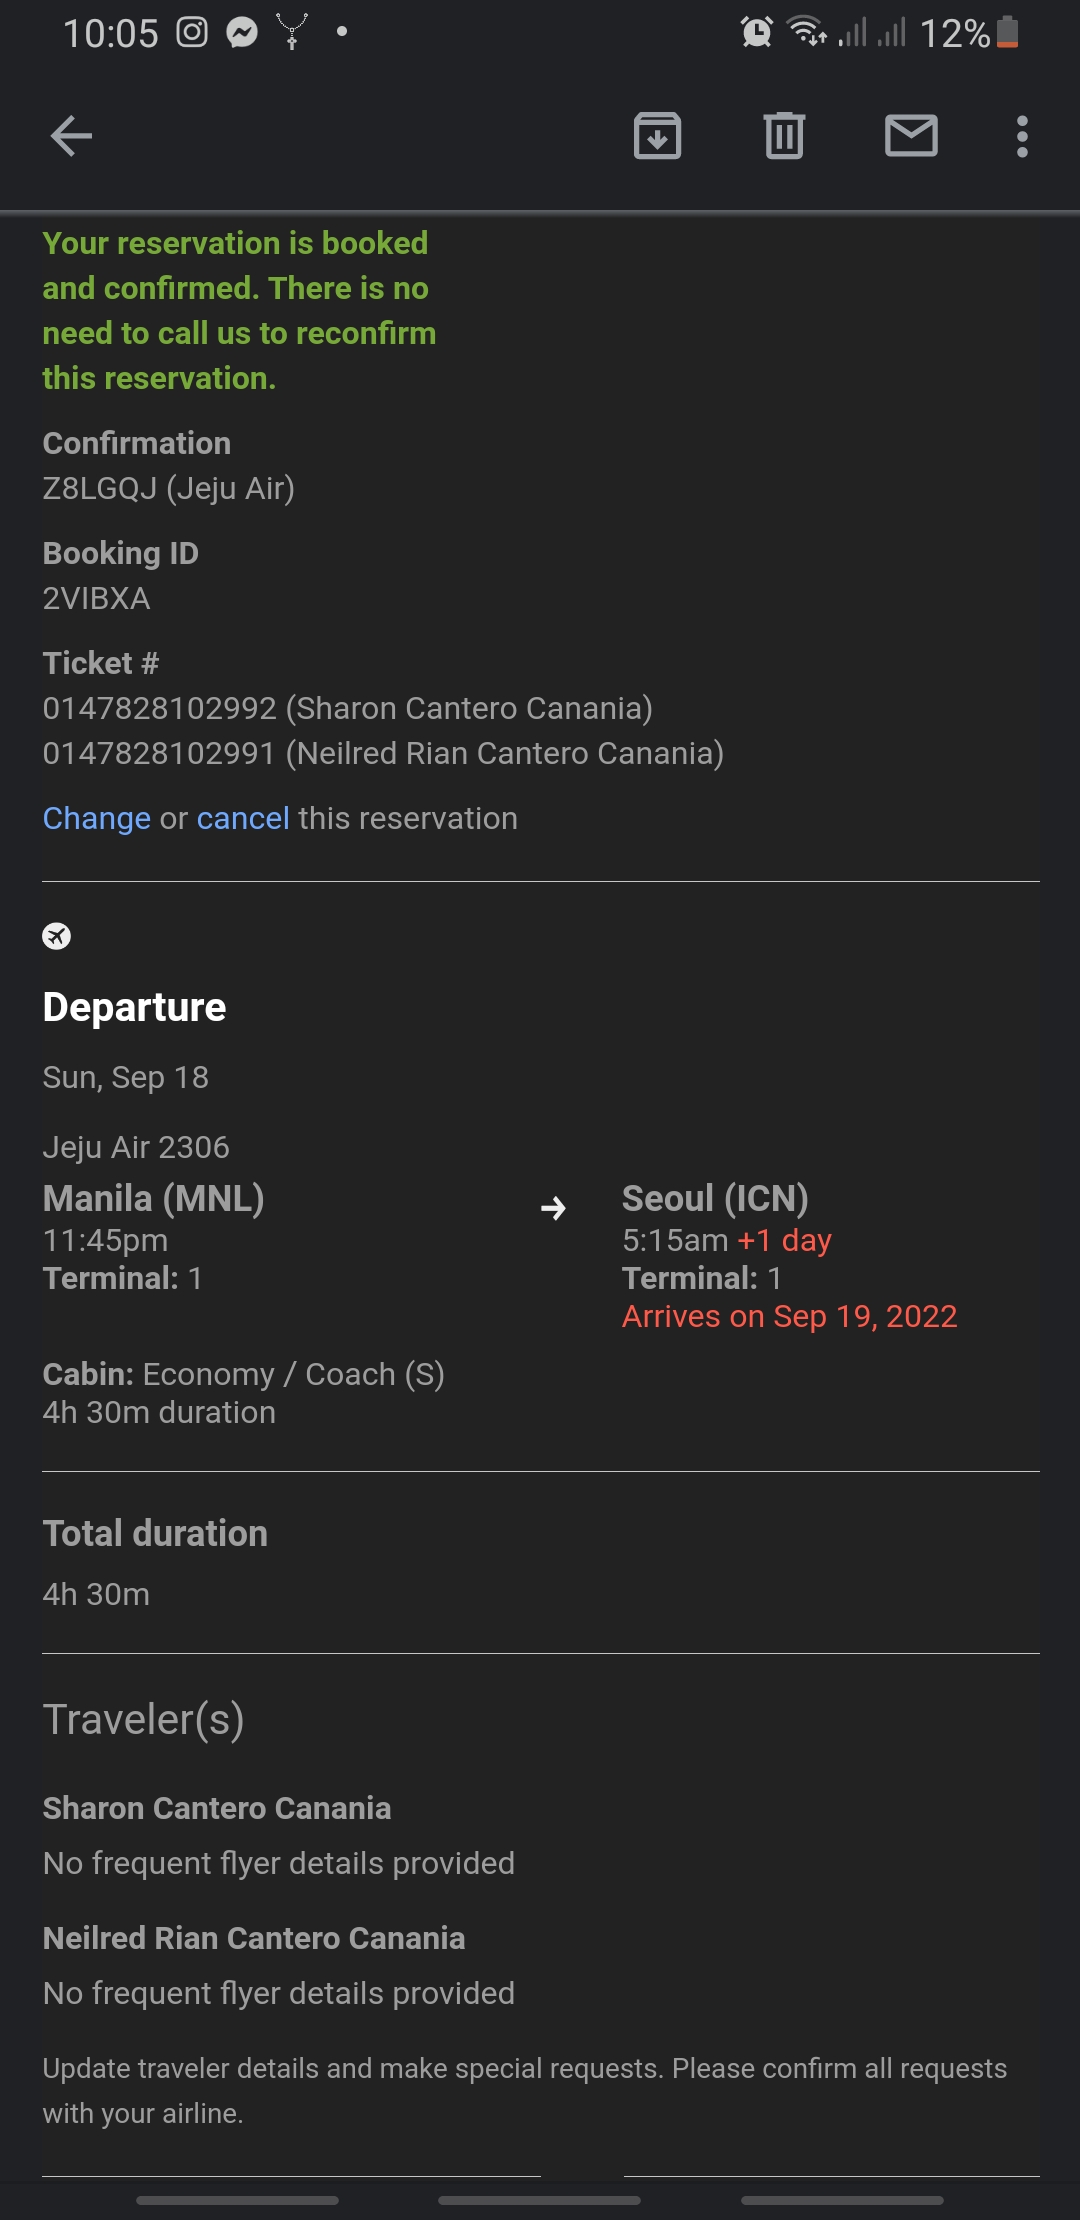Image resolution: width=1080 pixels, height=2220 pixels.
Task: Tap the Z8LGQJ confirmation code
Action: tap(100, 488)
